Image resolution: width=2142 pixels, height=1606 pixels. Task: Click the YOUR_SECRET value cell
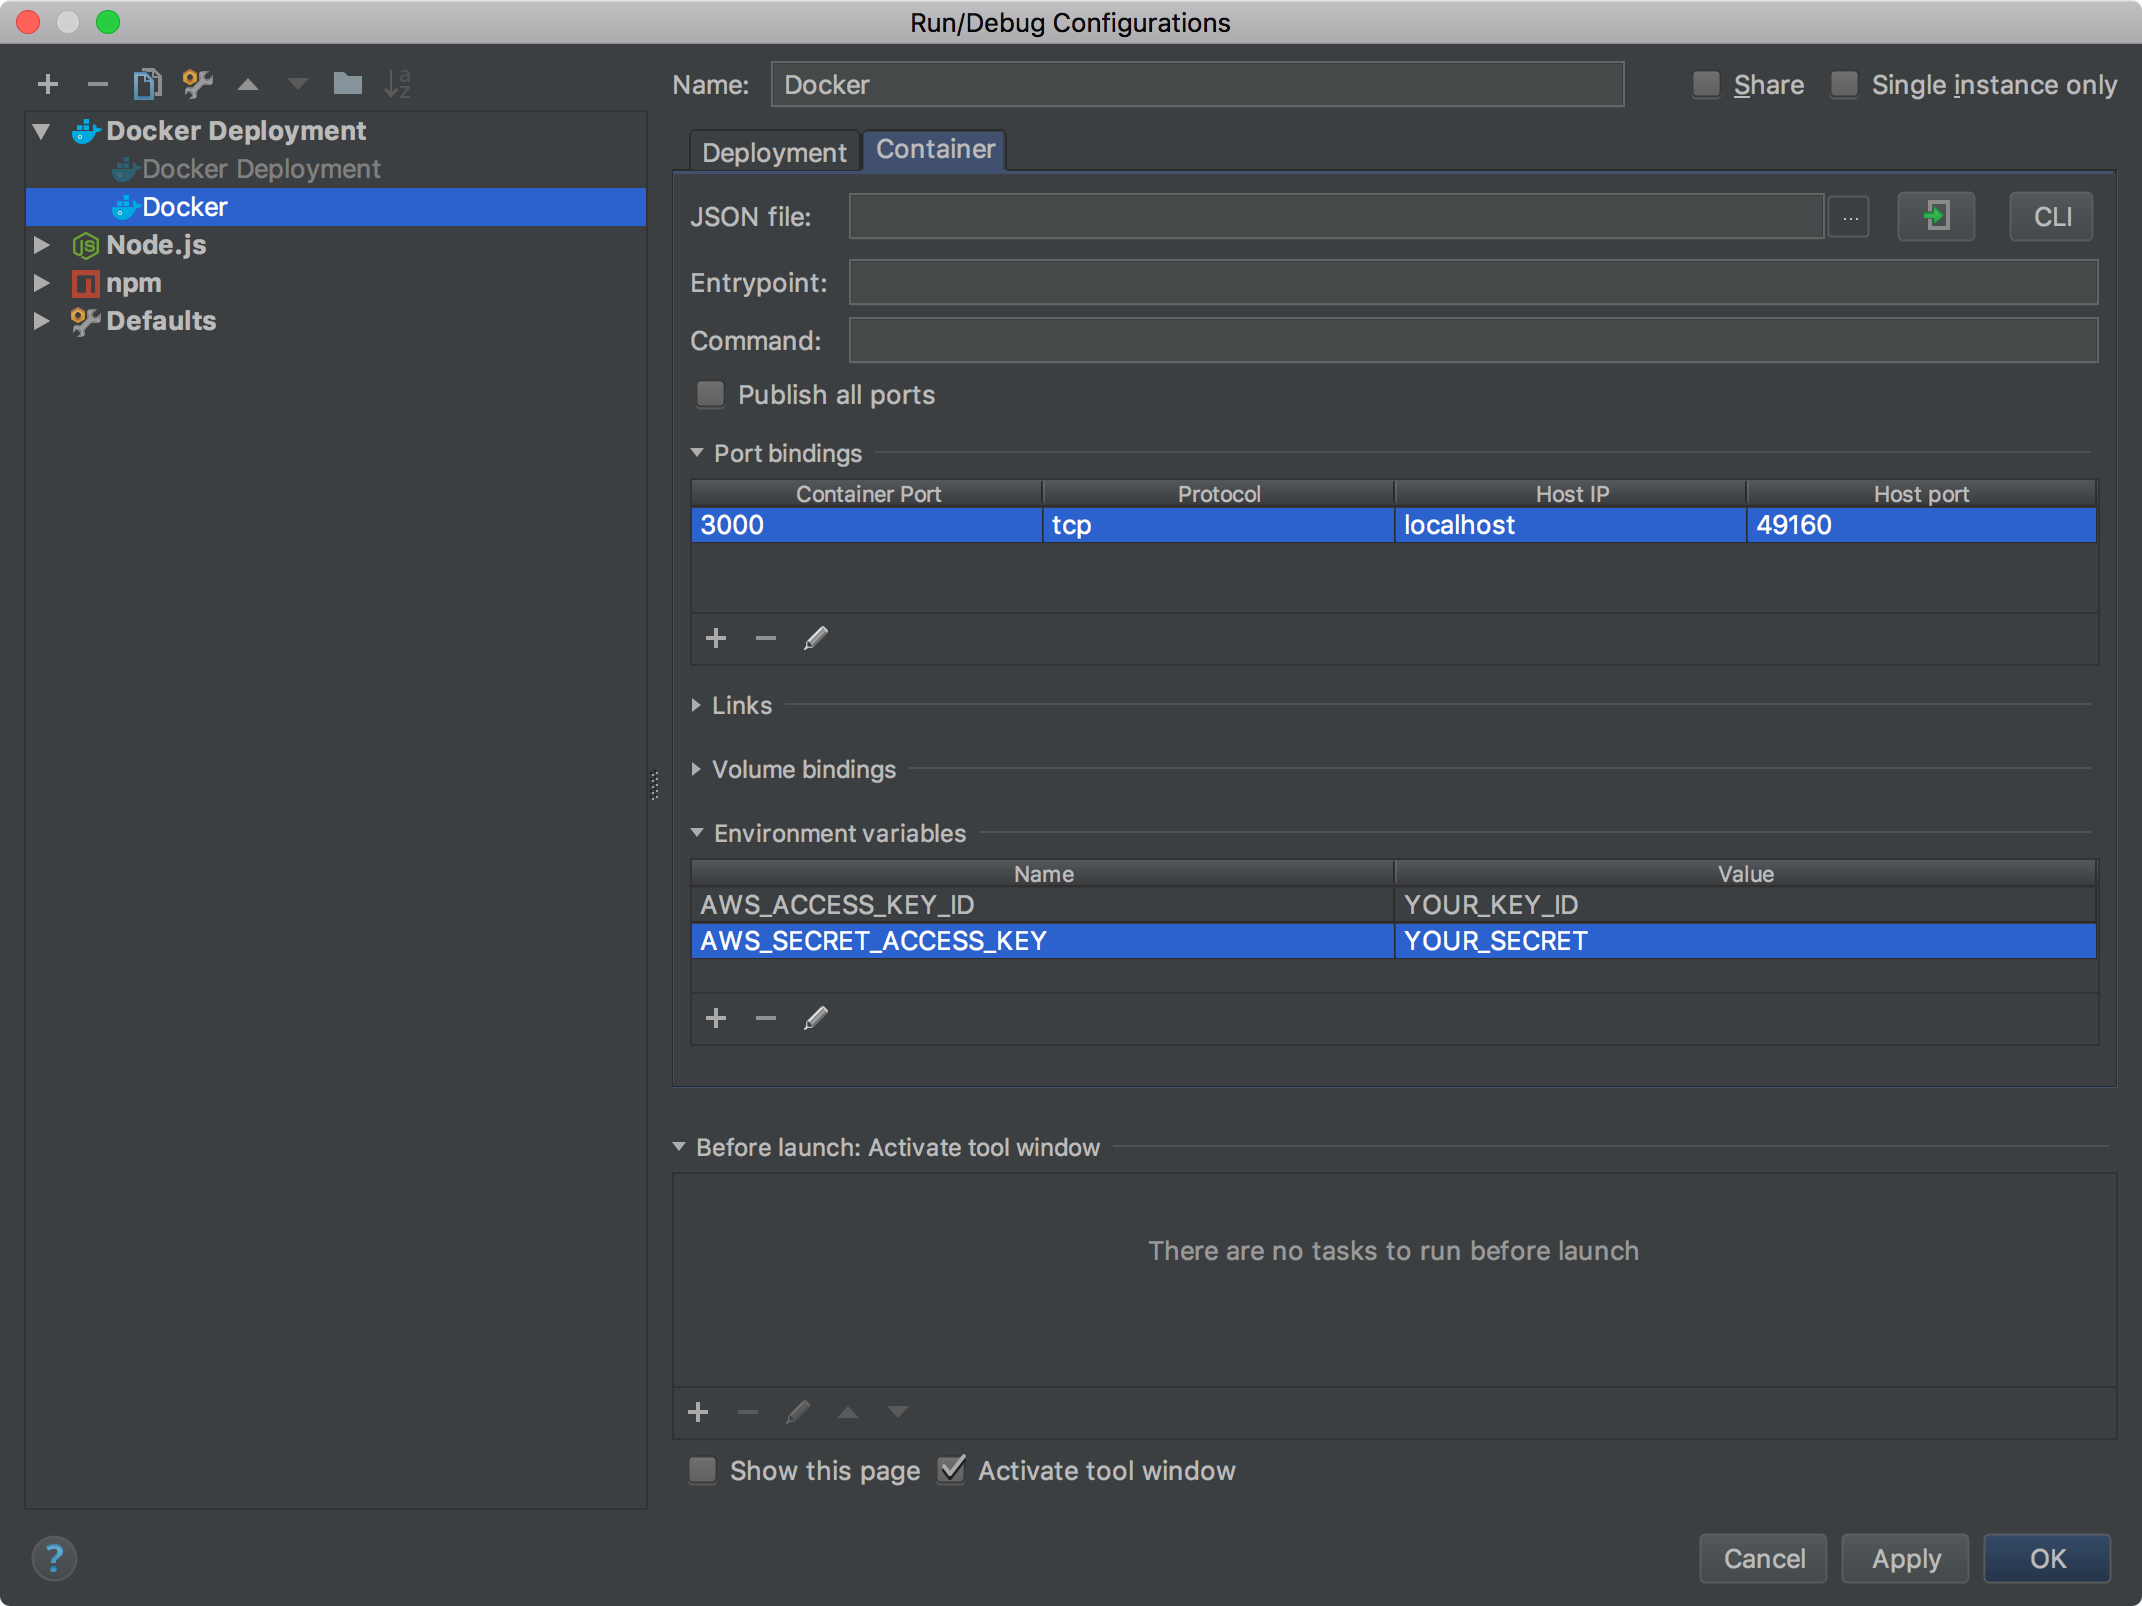coord(1745,941)
